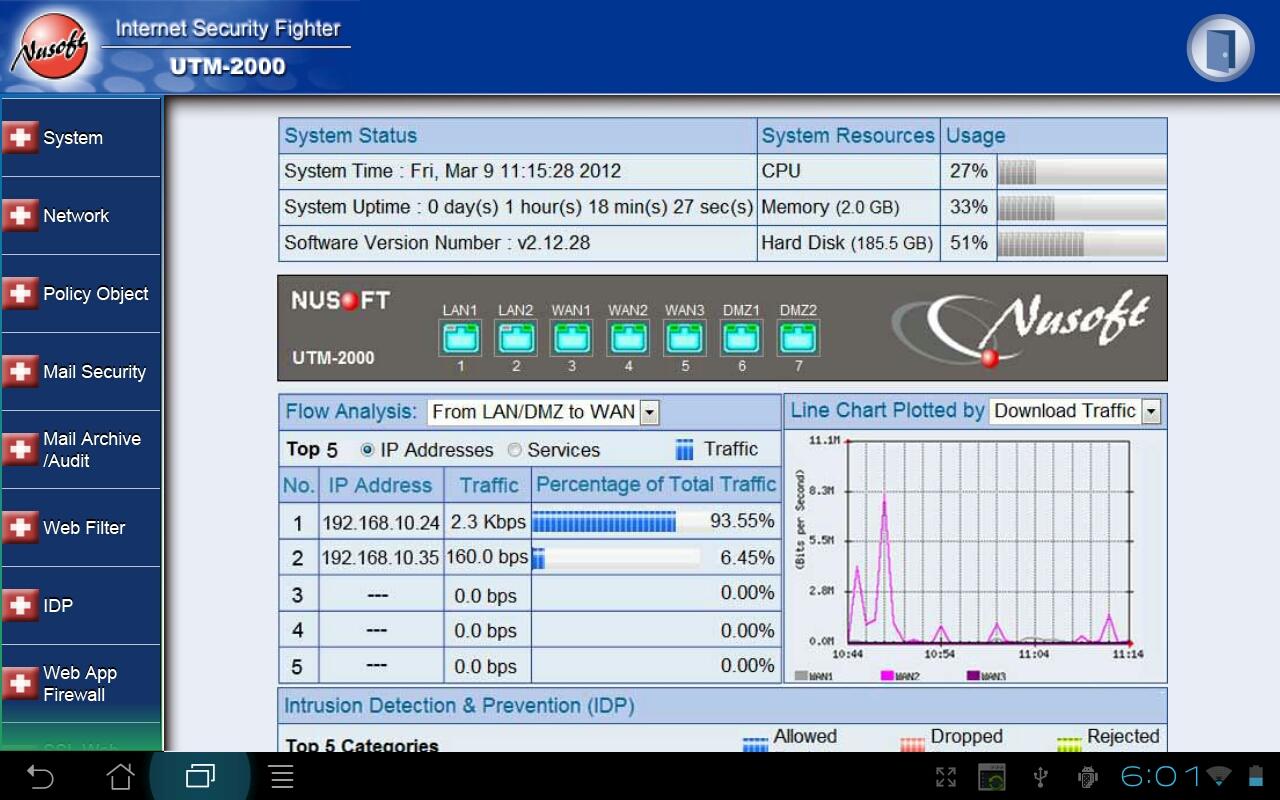1280x800 pixels.
Task: Click the 2.3 Kbps traffic value
Action: click(x=488, y=522)
